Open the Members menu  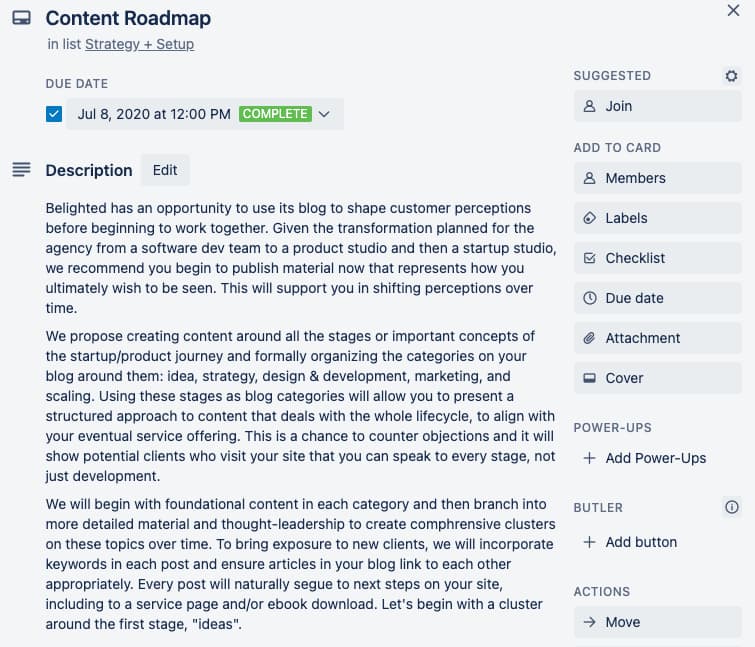coord(656,178)
